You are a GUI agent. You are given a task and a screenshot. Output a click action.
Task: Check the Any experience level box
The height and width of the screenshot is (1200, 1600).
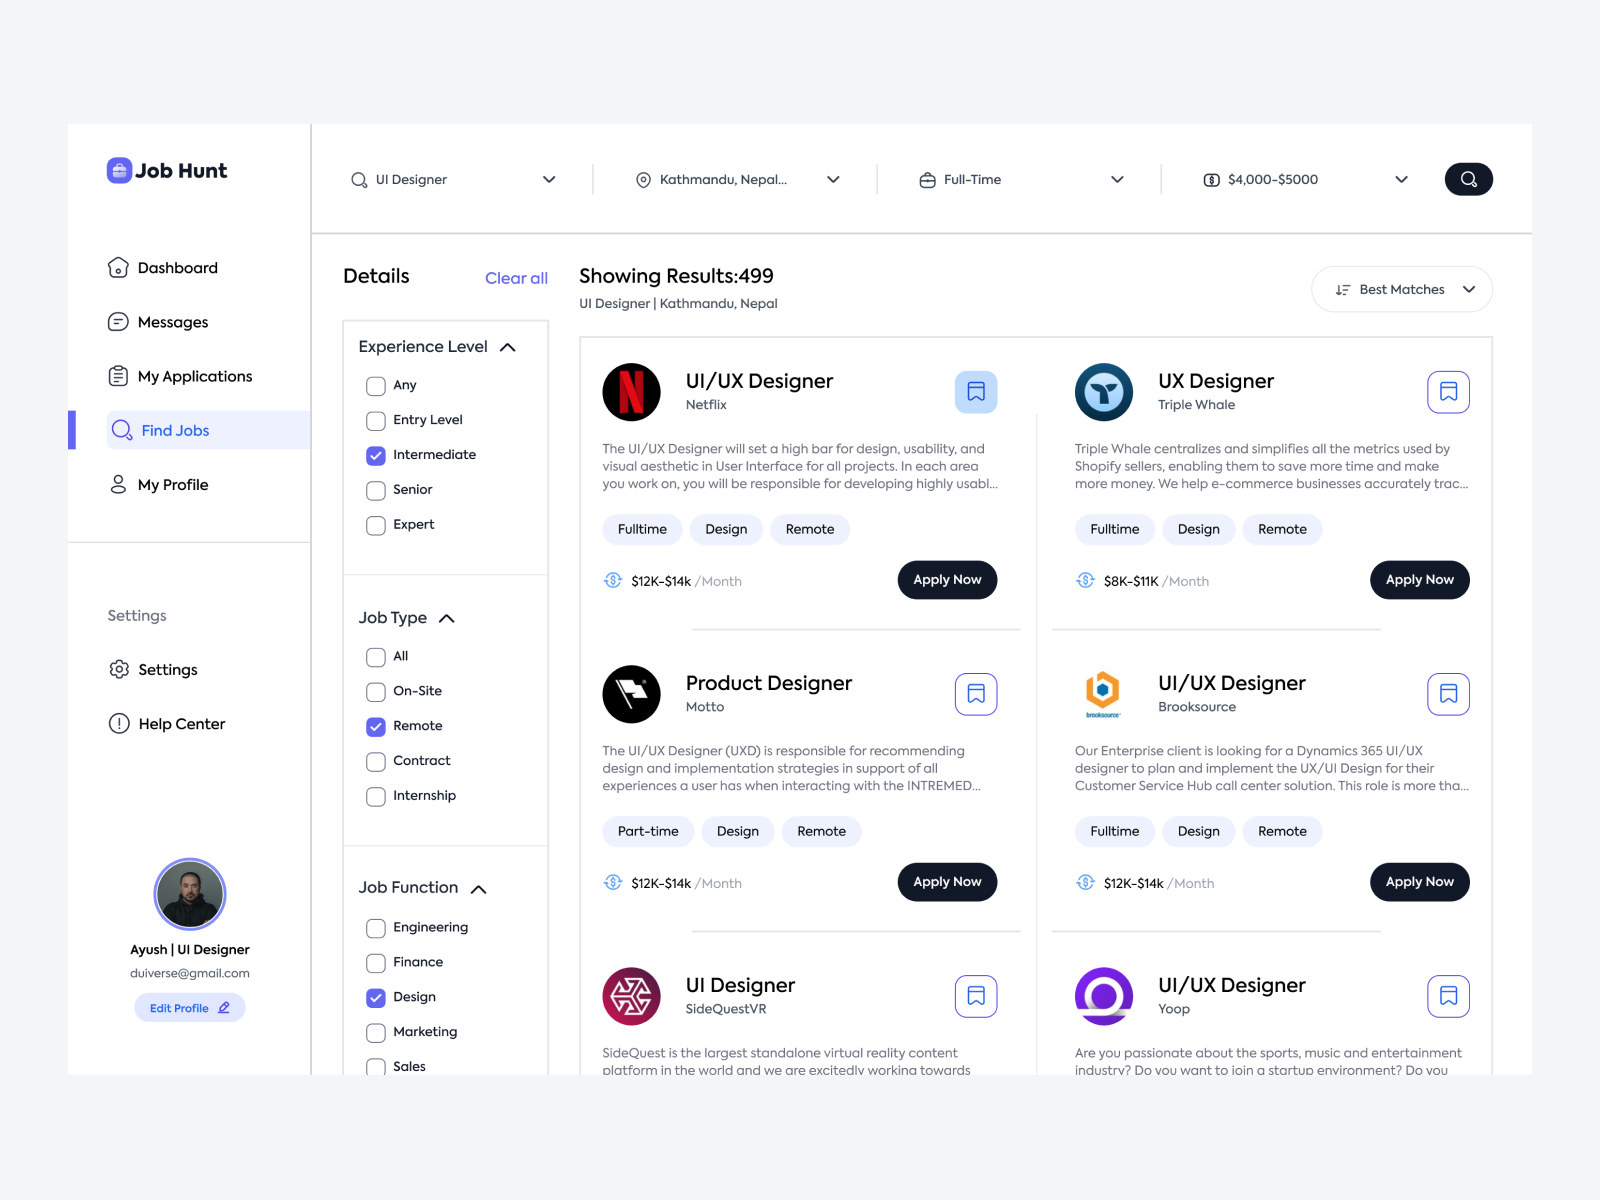376,386
